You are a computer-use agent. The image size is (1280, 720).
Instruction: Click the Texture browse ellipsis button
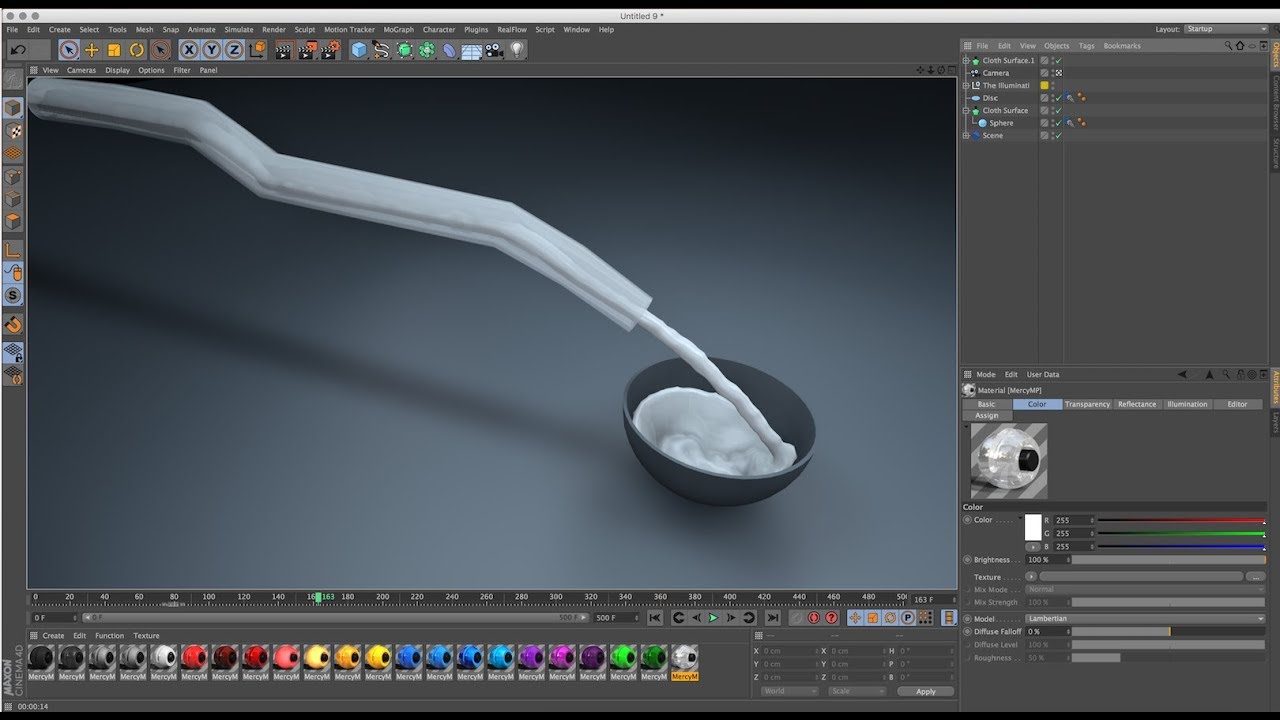(1255, 577)
